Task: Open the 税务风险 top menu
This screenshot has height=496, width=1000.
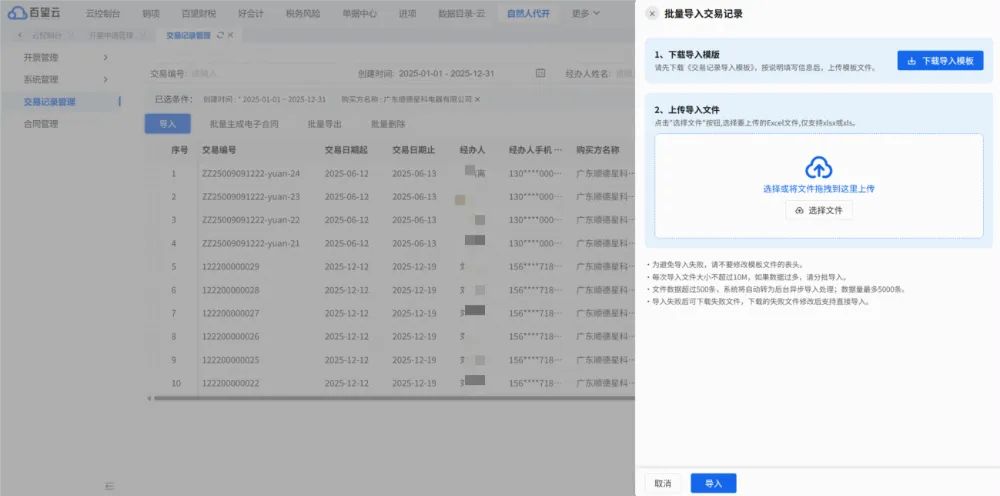Action: tap(303, 13)
